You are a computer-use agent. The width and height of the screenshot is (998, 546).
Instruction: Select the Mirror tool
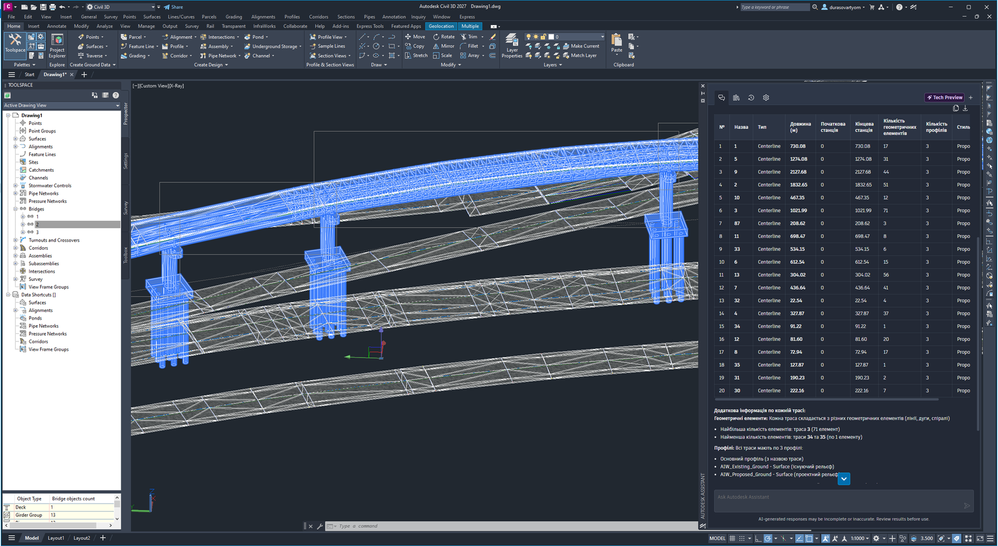point(443,46)
